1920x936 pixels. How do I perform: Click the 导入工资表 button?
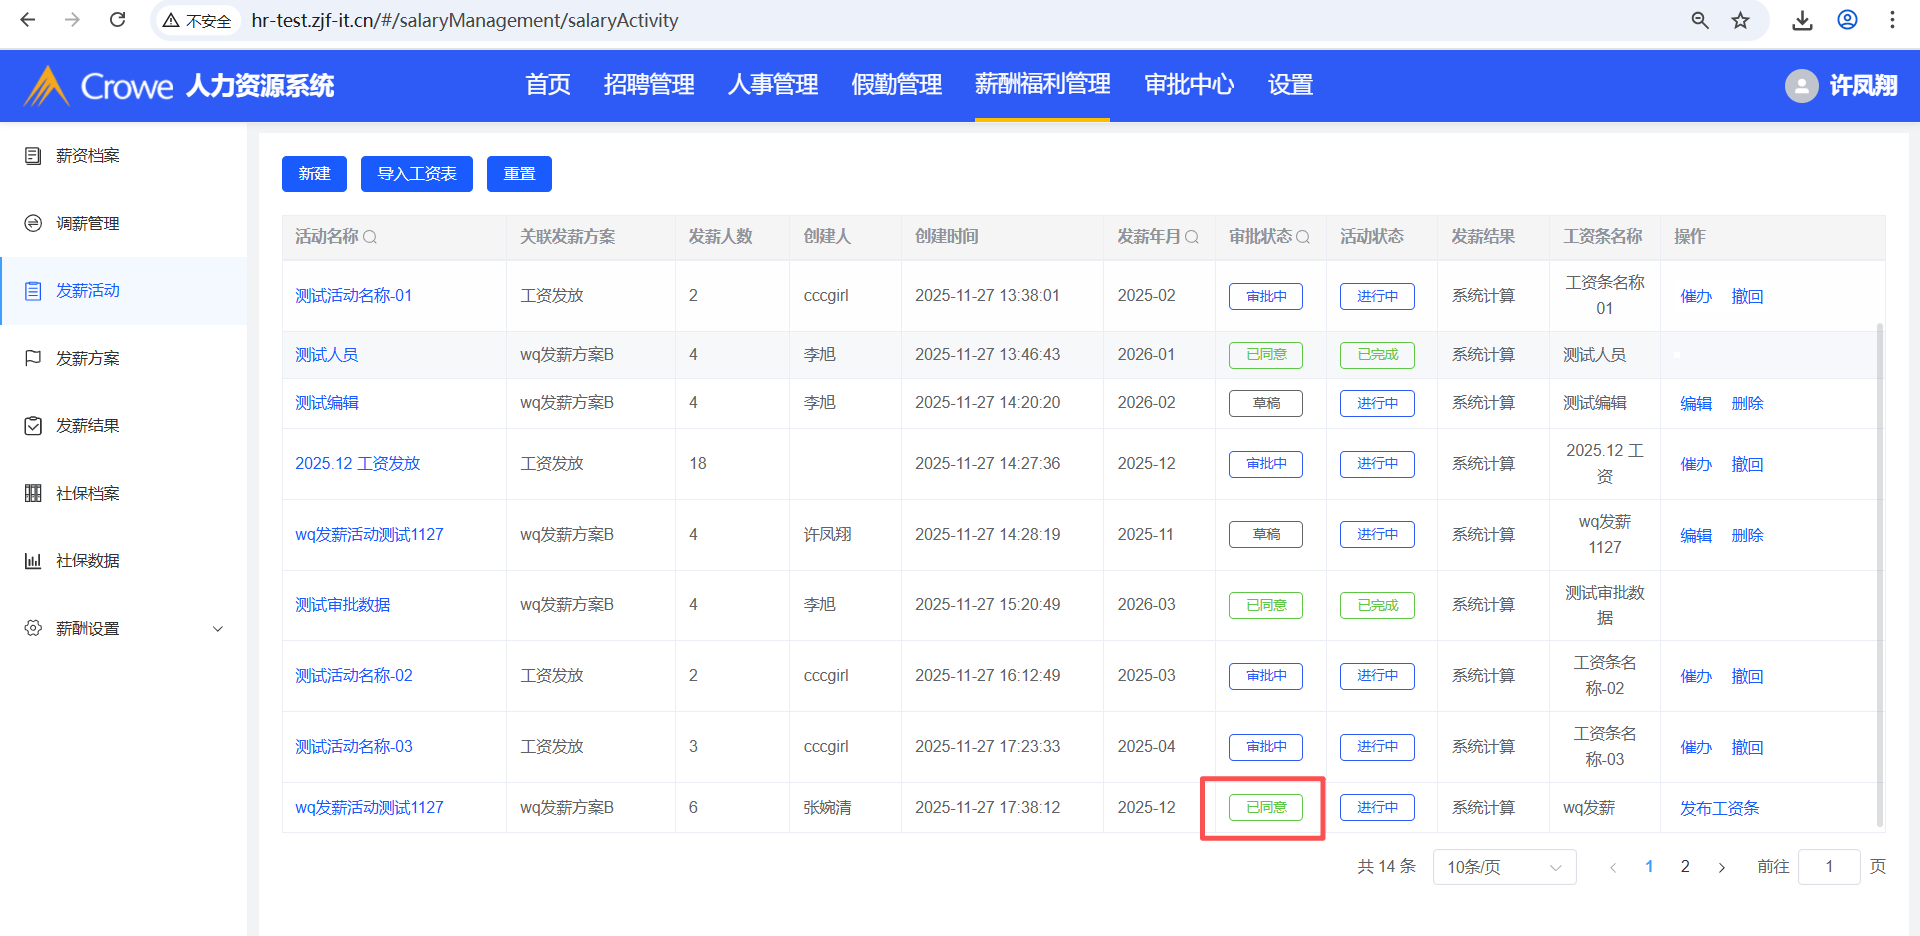tap(417, 174)
